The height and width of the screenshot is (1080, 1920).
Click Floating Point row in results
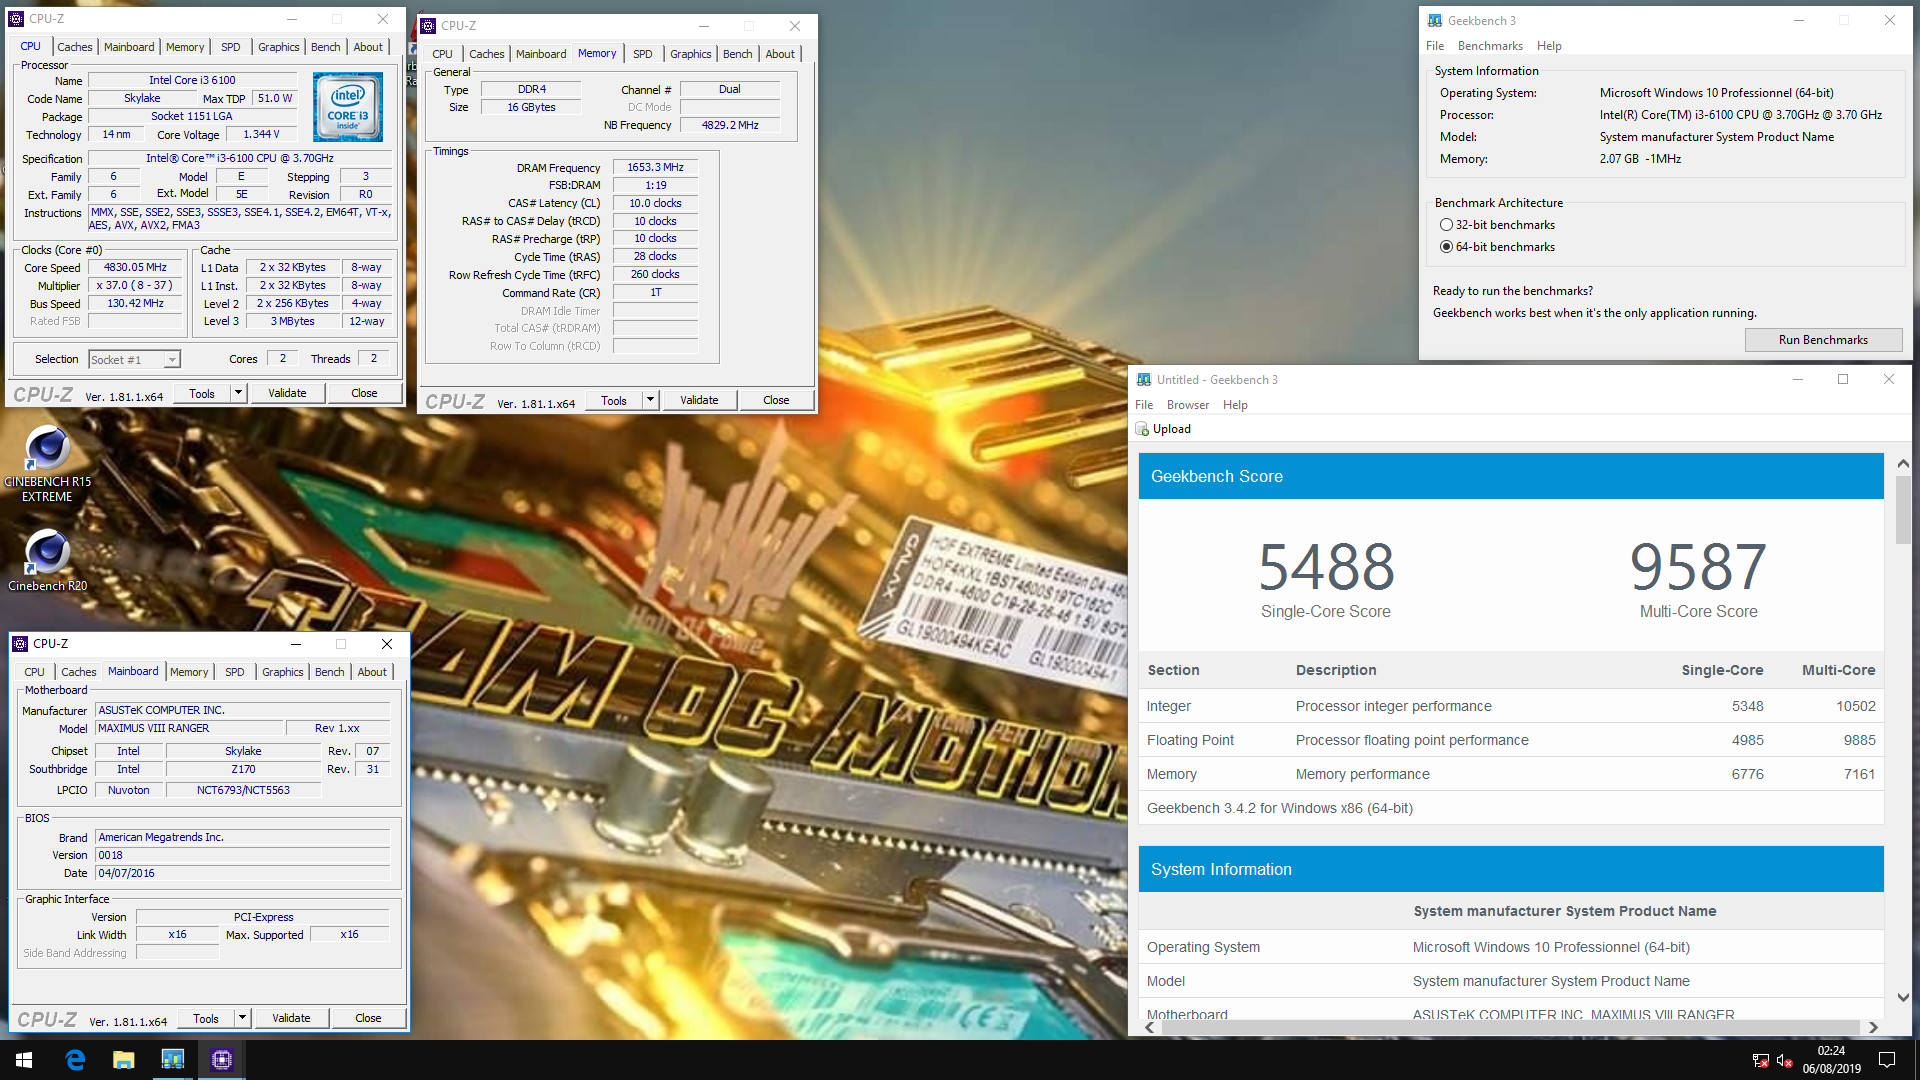[x=1511, y=740]
